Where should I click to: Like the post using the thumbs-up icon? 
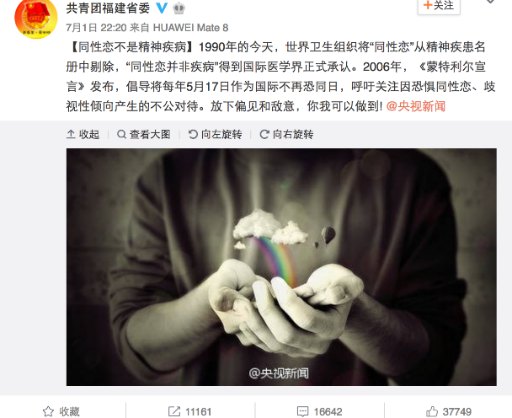432,411
